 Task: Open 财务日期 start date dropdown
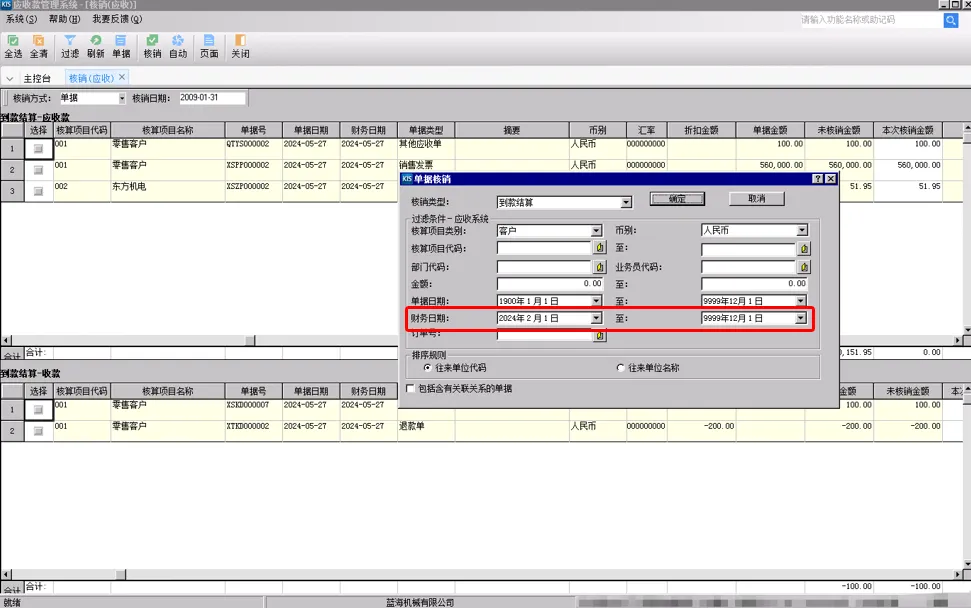[x=596, y=318]
